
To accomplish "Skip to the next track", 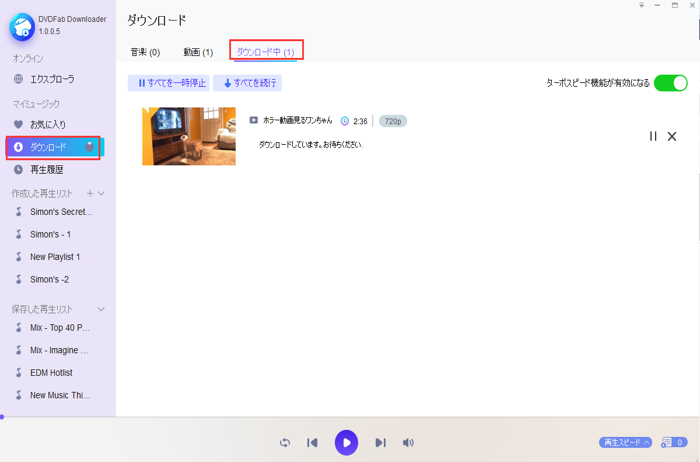I will coord(380,442).
